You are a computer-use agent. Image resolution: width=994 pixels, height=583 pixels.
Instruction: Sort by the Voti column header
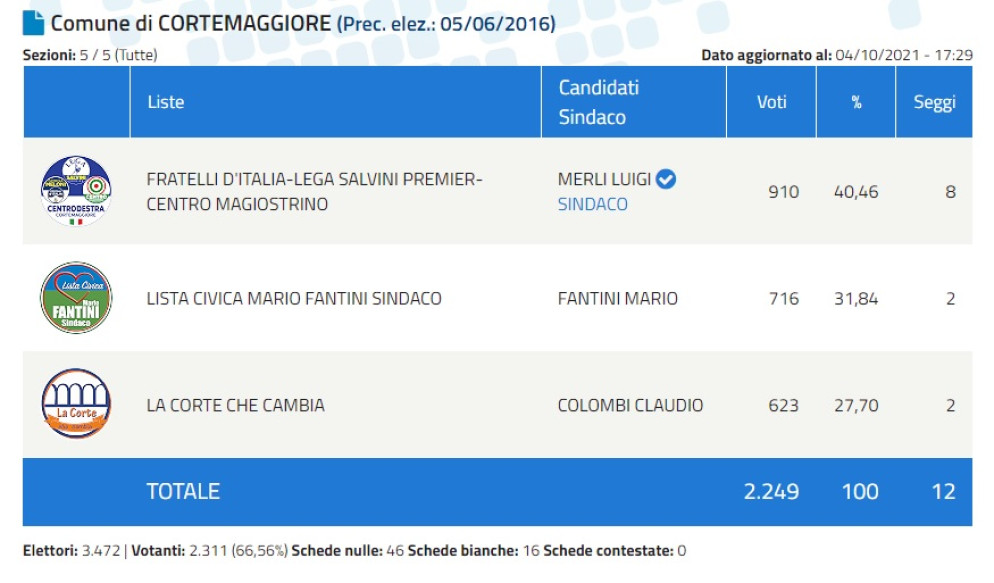point(771,102)
